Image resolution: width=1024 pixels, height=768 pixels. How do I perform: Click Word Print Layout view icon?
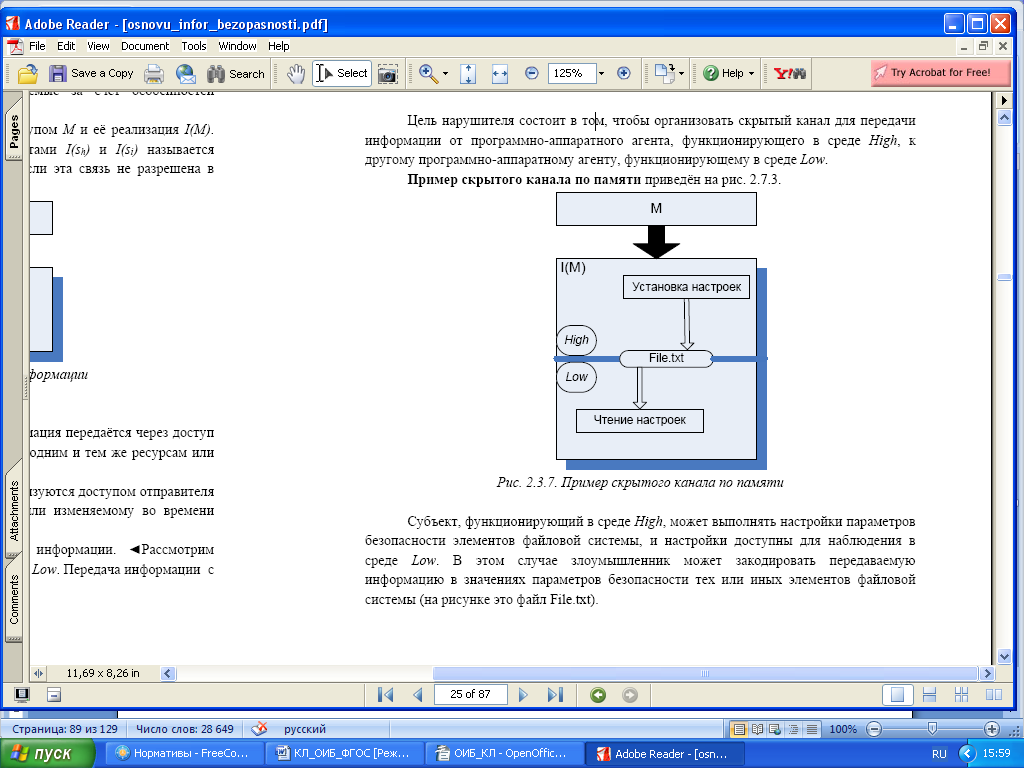tap(739, 729)
